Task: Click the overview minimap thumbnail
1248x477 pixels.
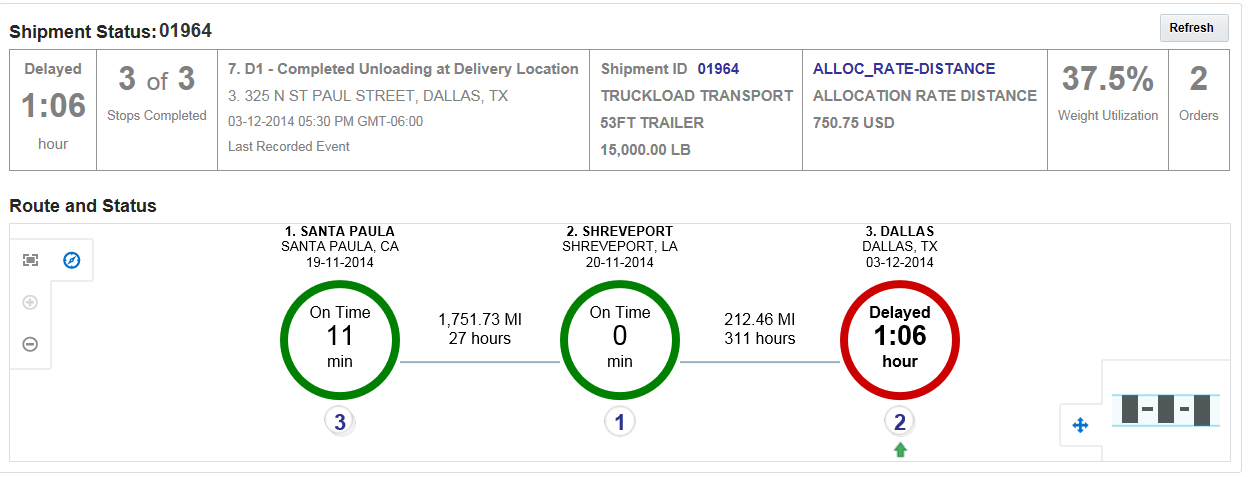Action: (1166, 409)
